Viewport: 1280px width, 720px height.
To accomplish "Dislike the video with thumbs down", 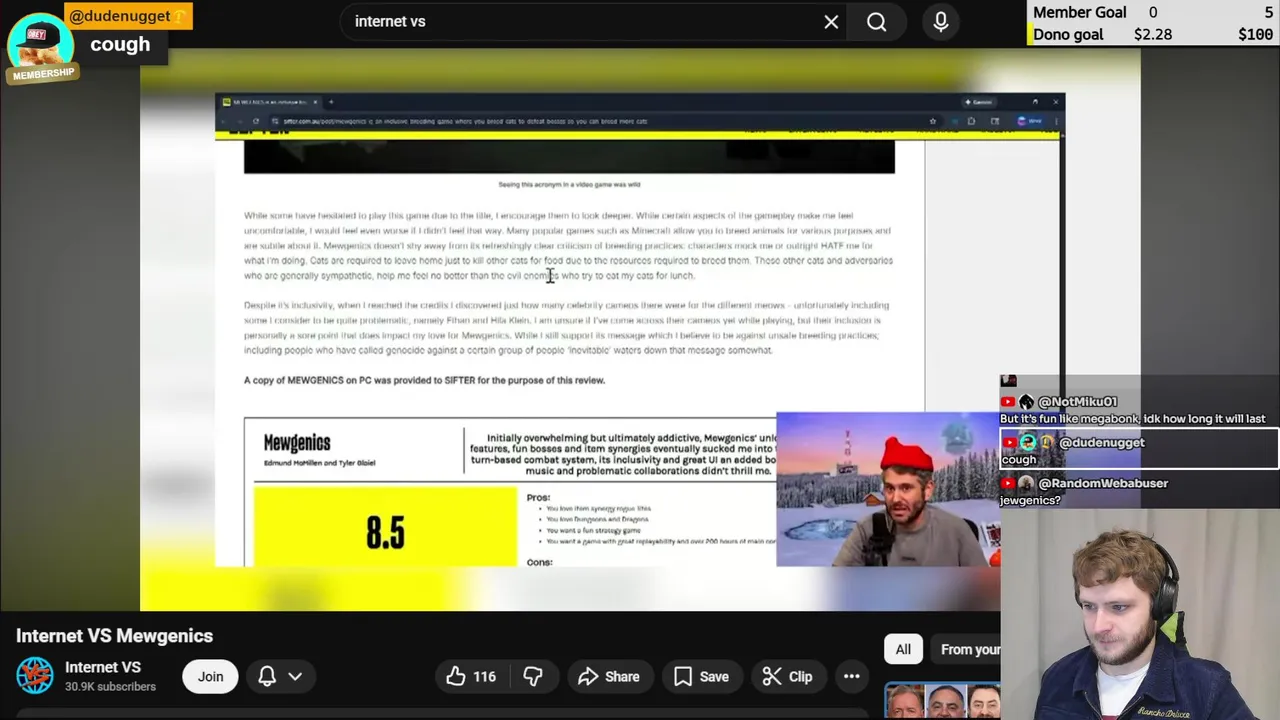I will (x=533, y=677).
